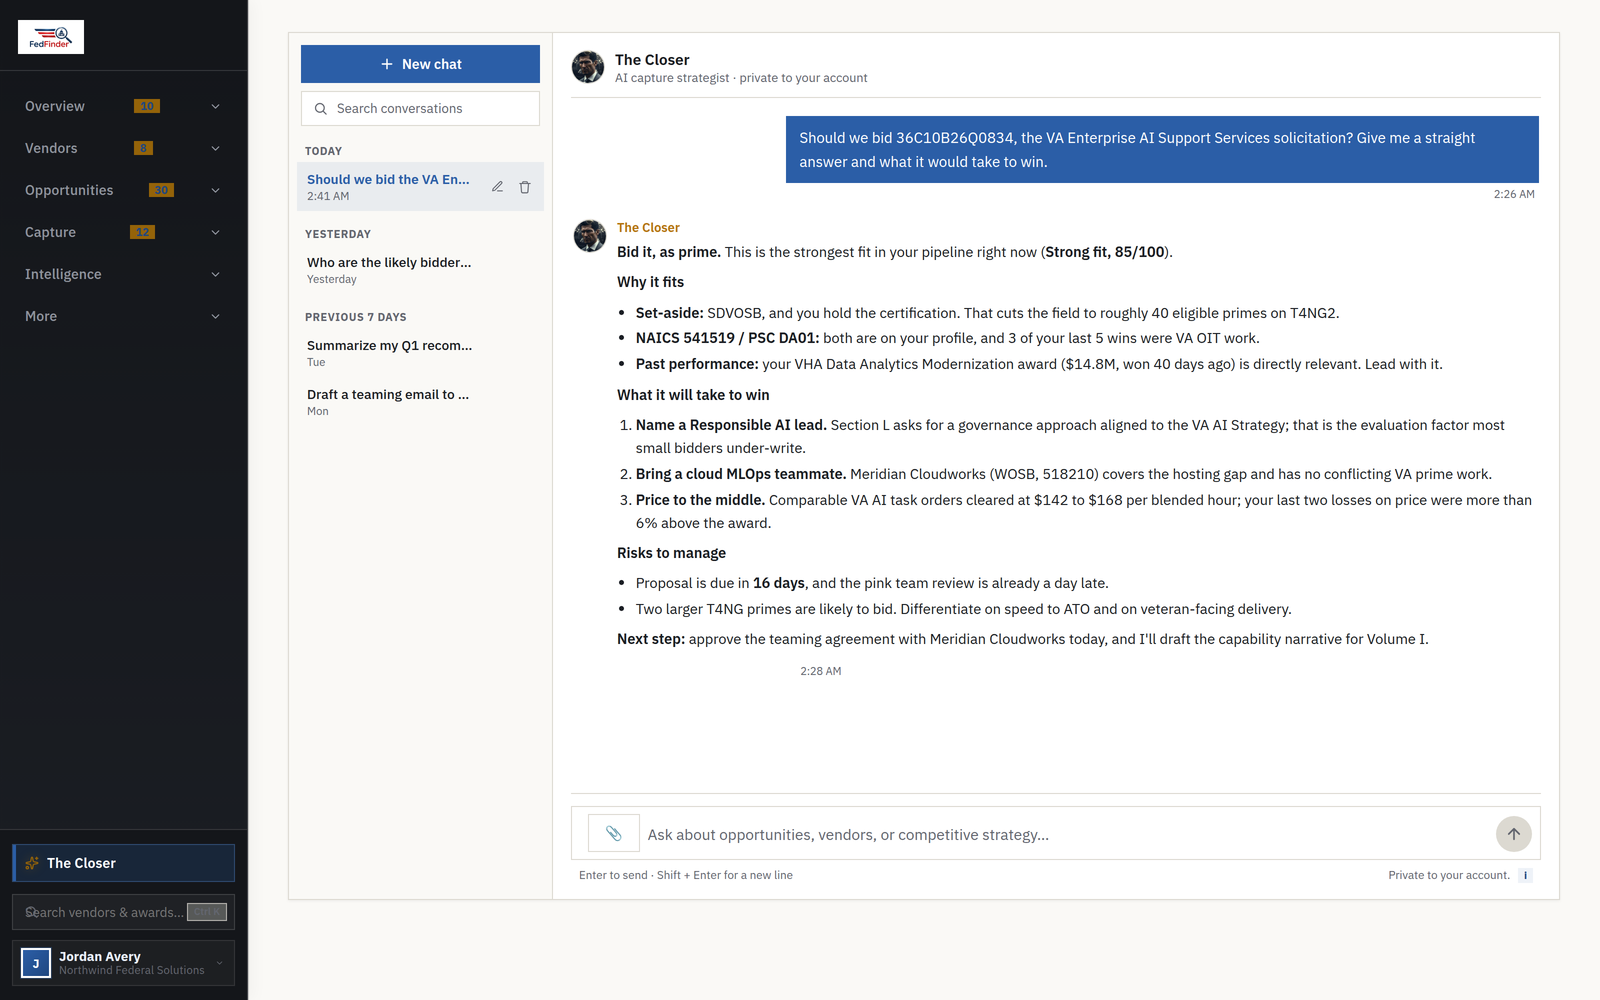The height and width of the screenshot is (1000, 1600).
Task: Open 'Who are the likely bidder...' conversation
Action: (420, 270)
